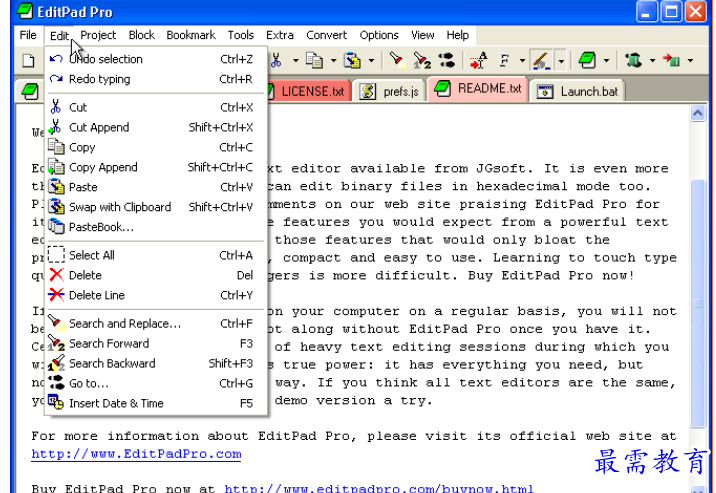716x493 pixels.
Task: Click the Paste toolbar icon
Action: [x=352, y=60]
